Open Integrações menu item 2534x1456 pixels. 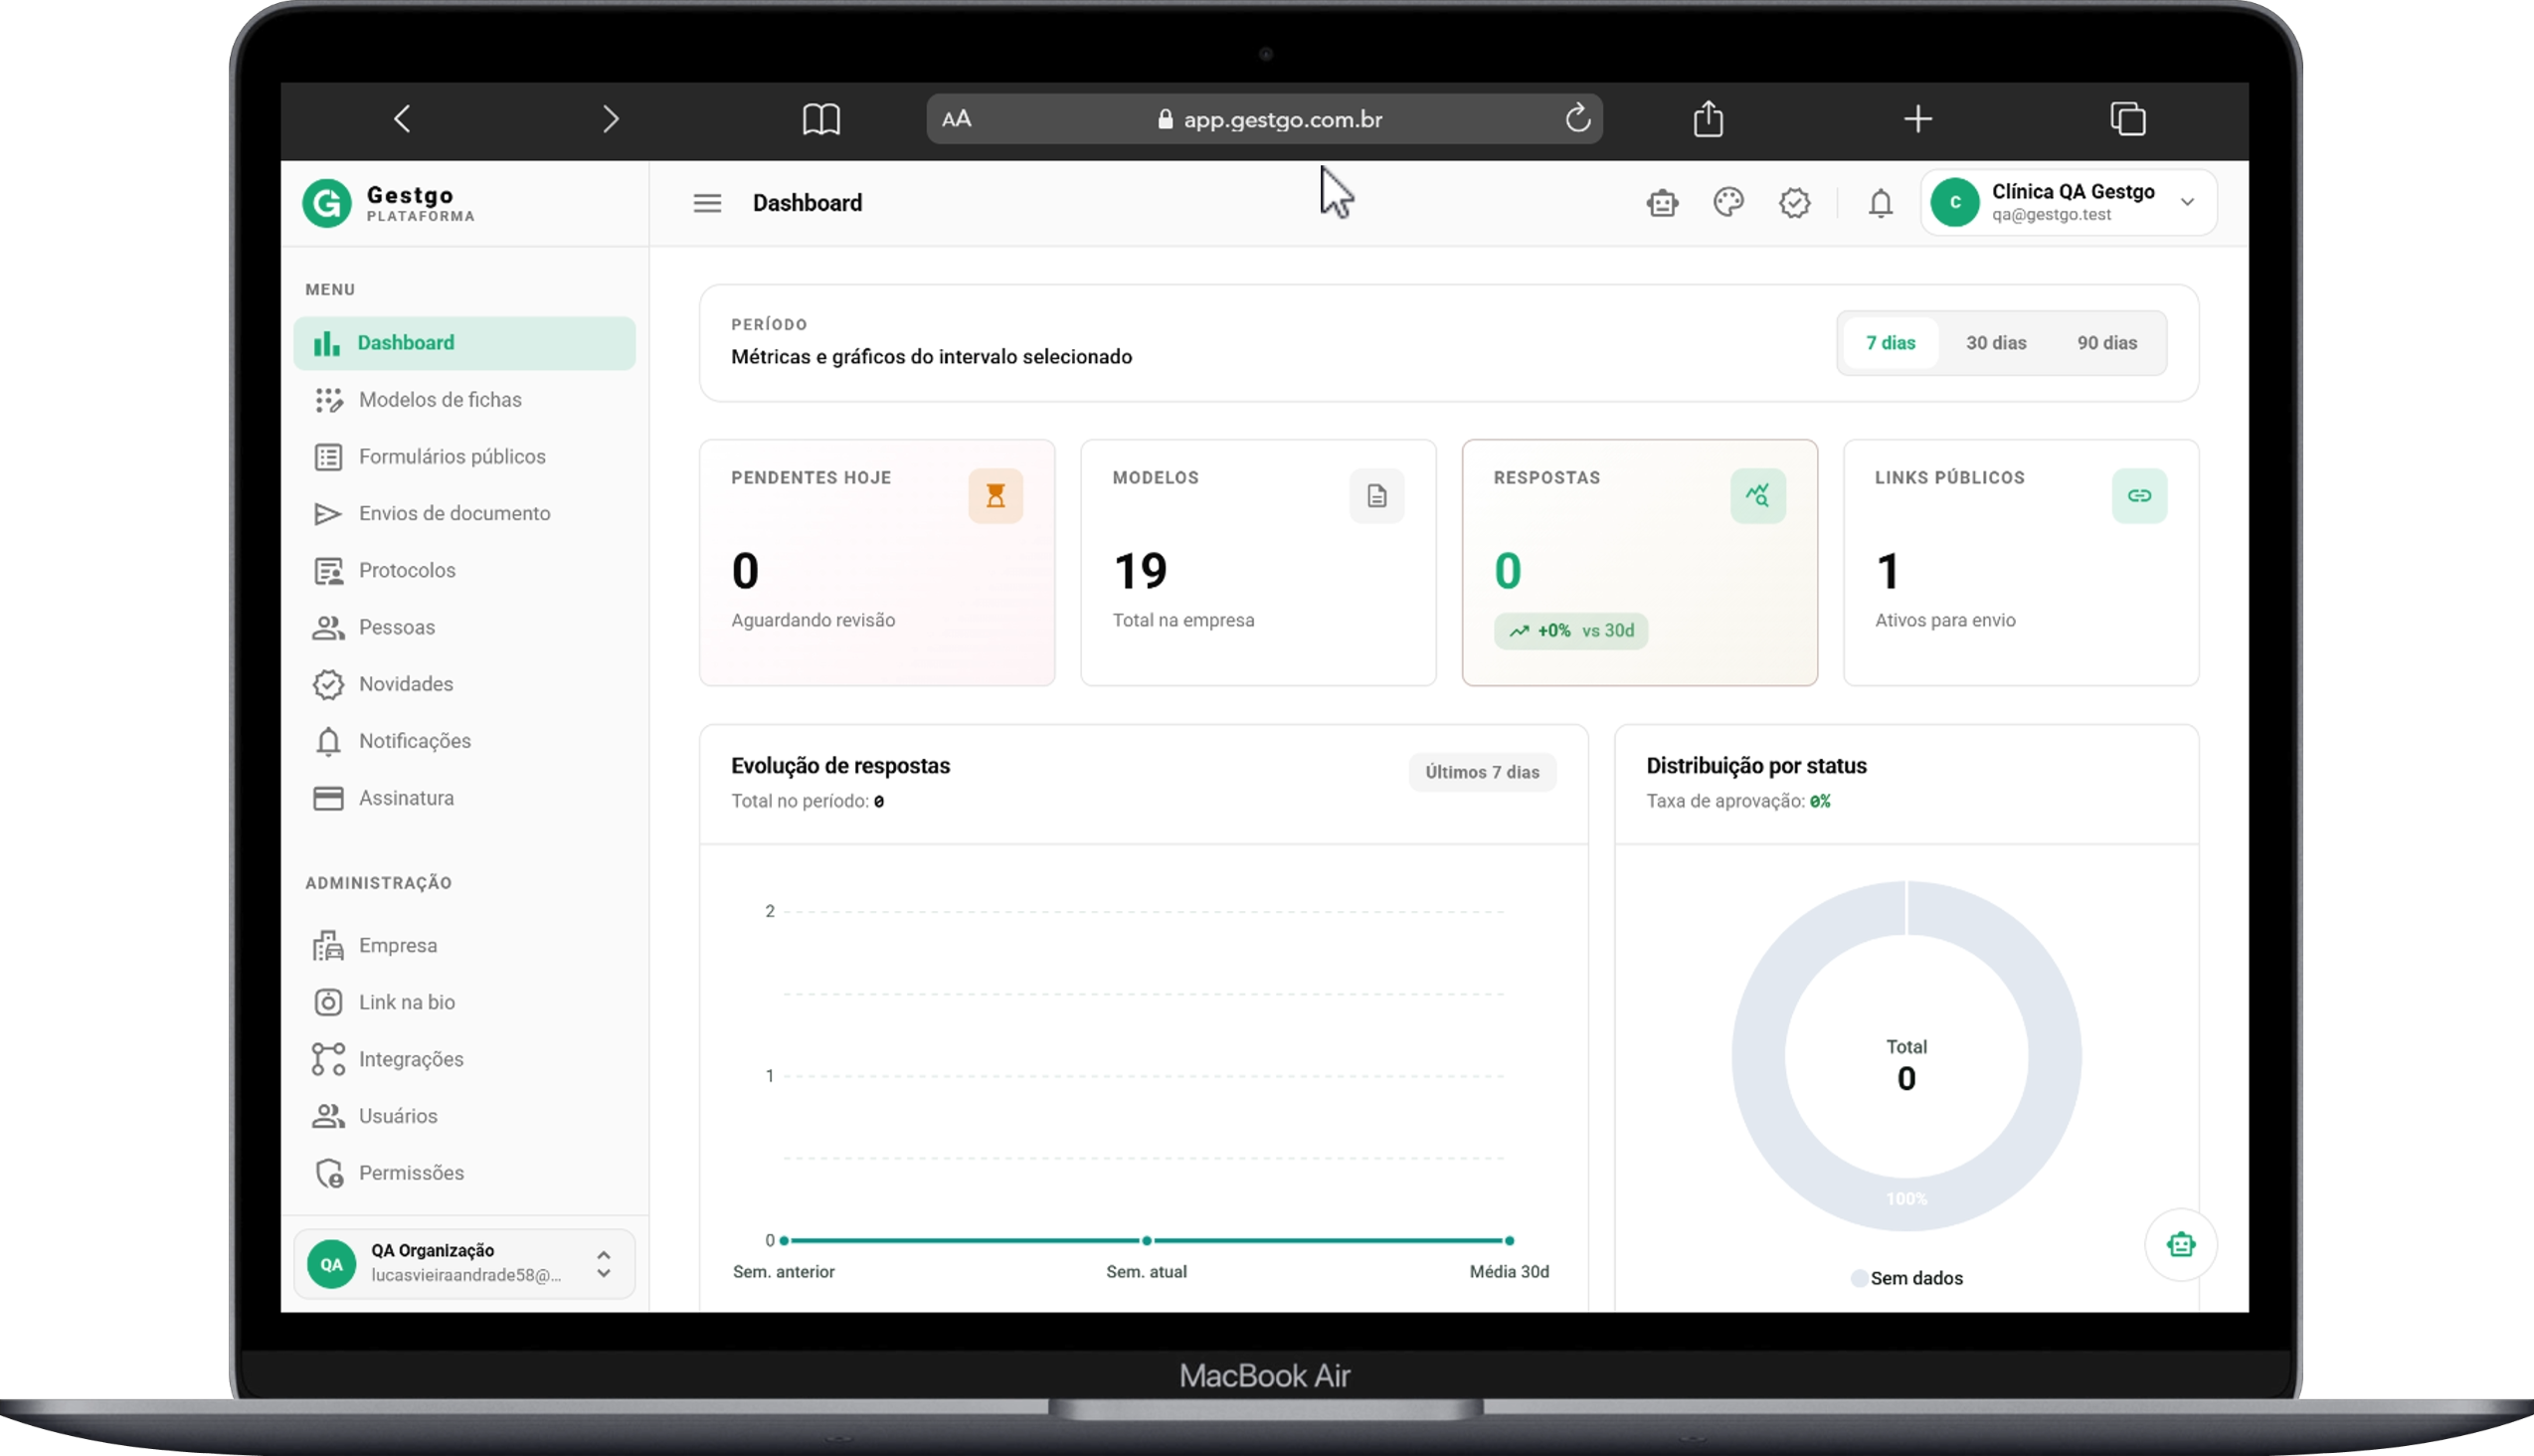(x=464, y=1060)
